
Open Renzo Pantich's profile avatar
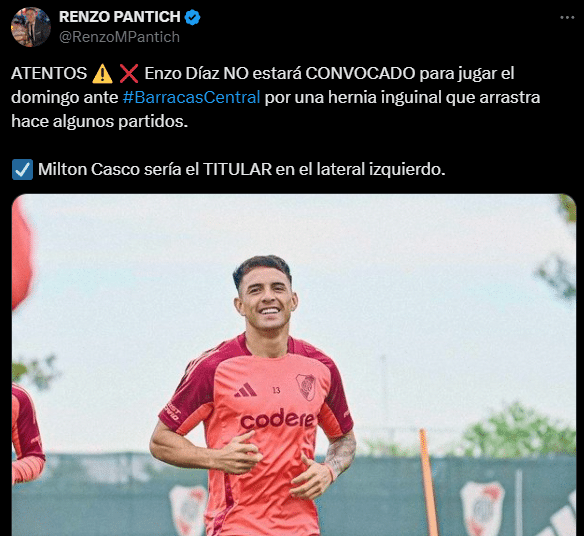click(x=31, y=27)
